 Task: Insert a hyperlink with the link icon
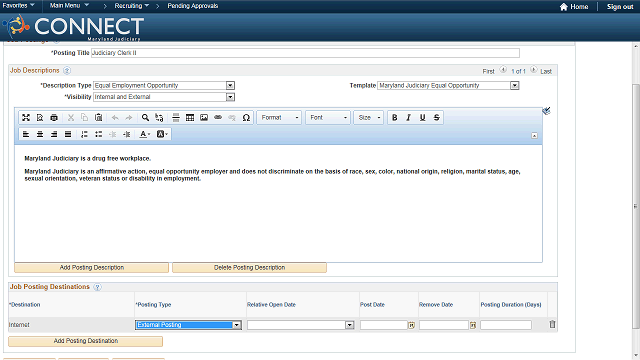pos(218,118)
